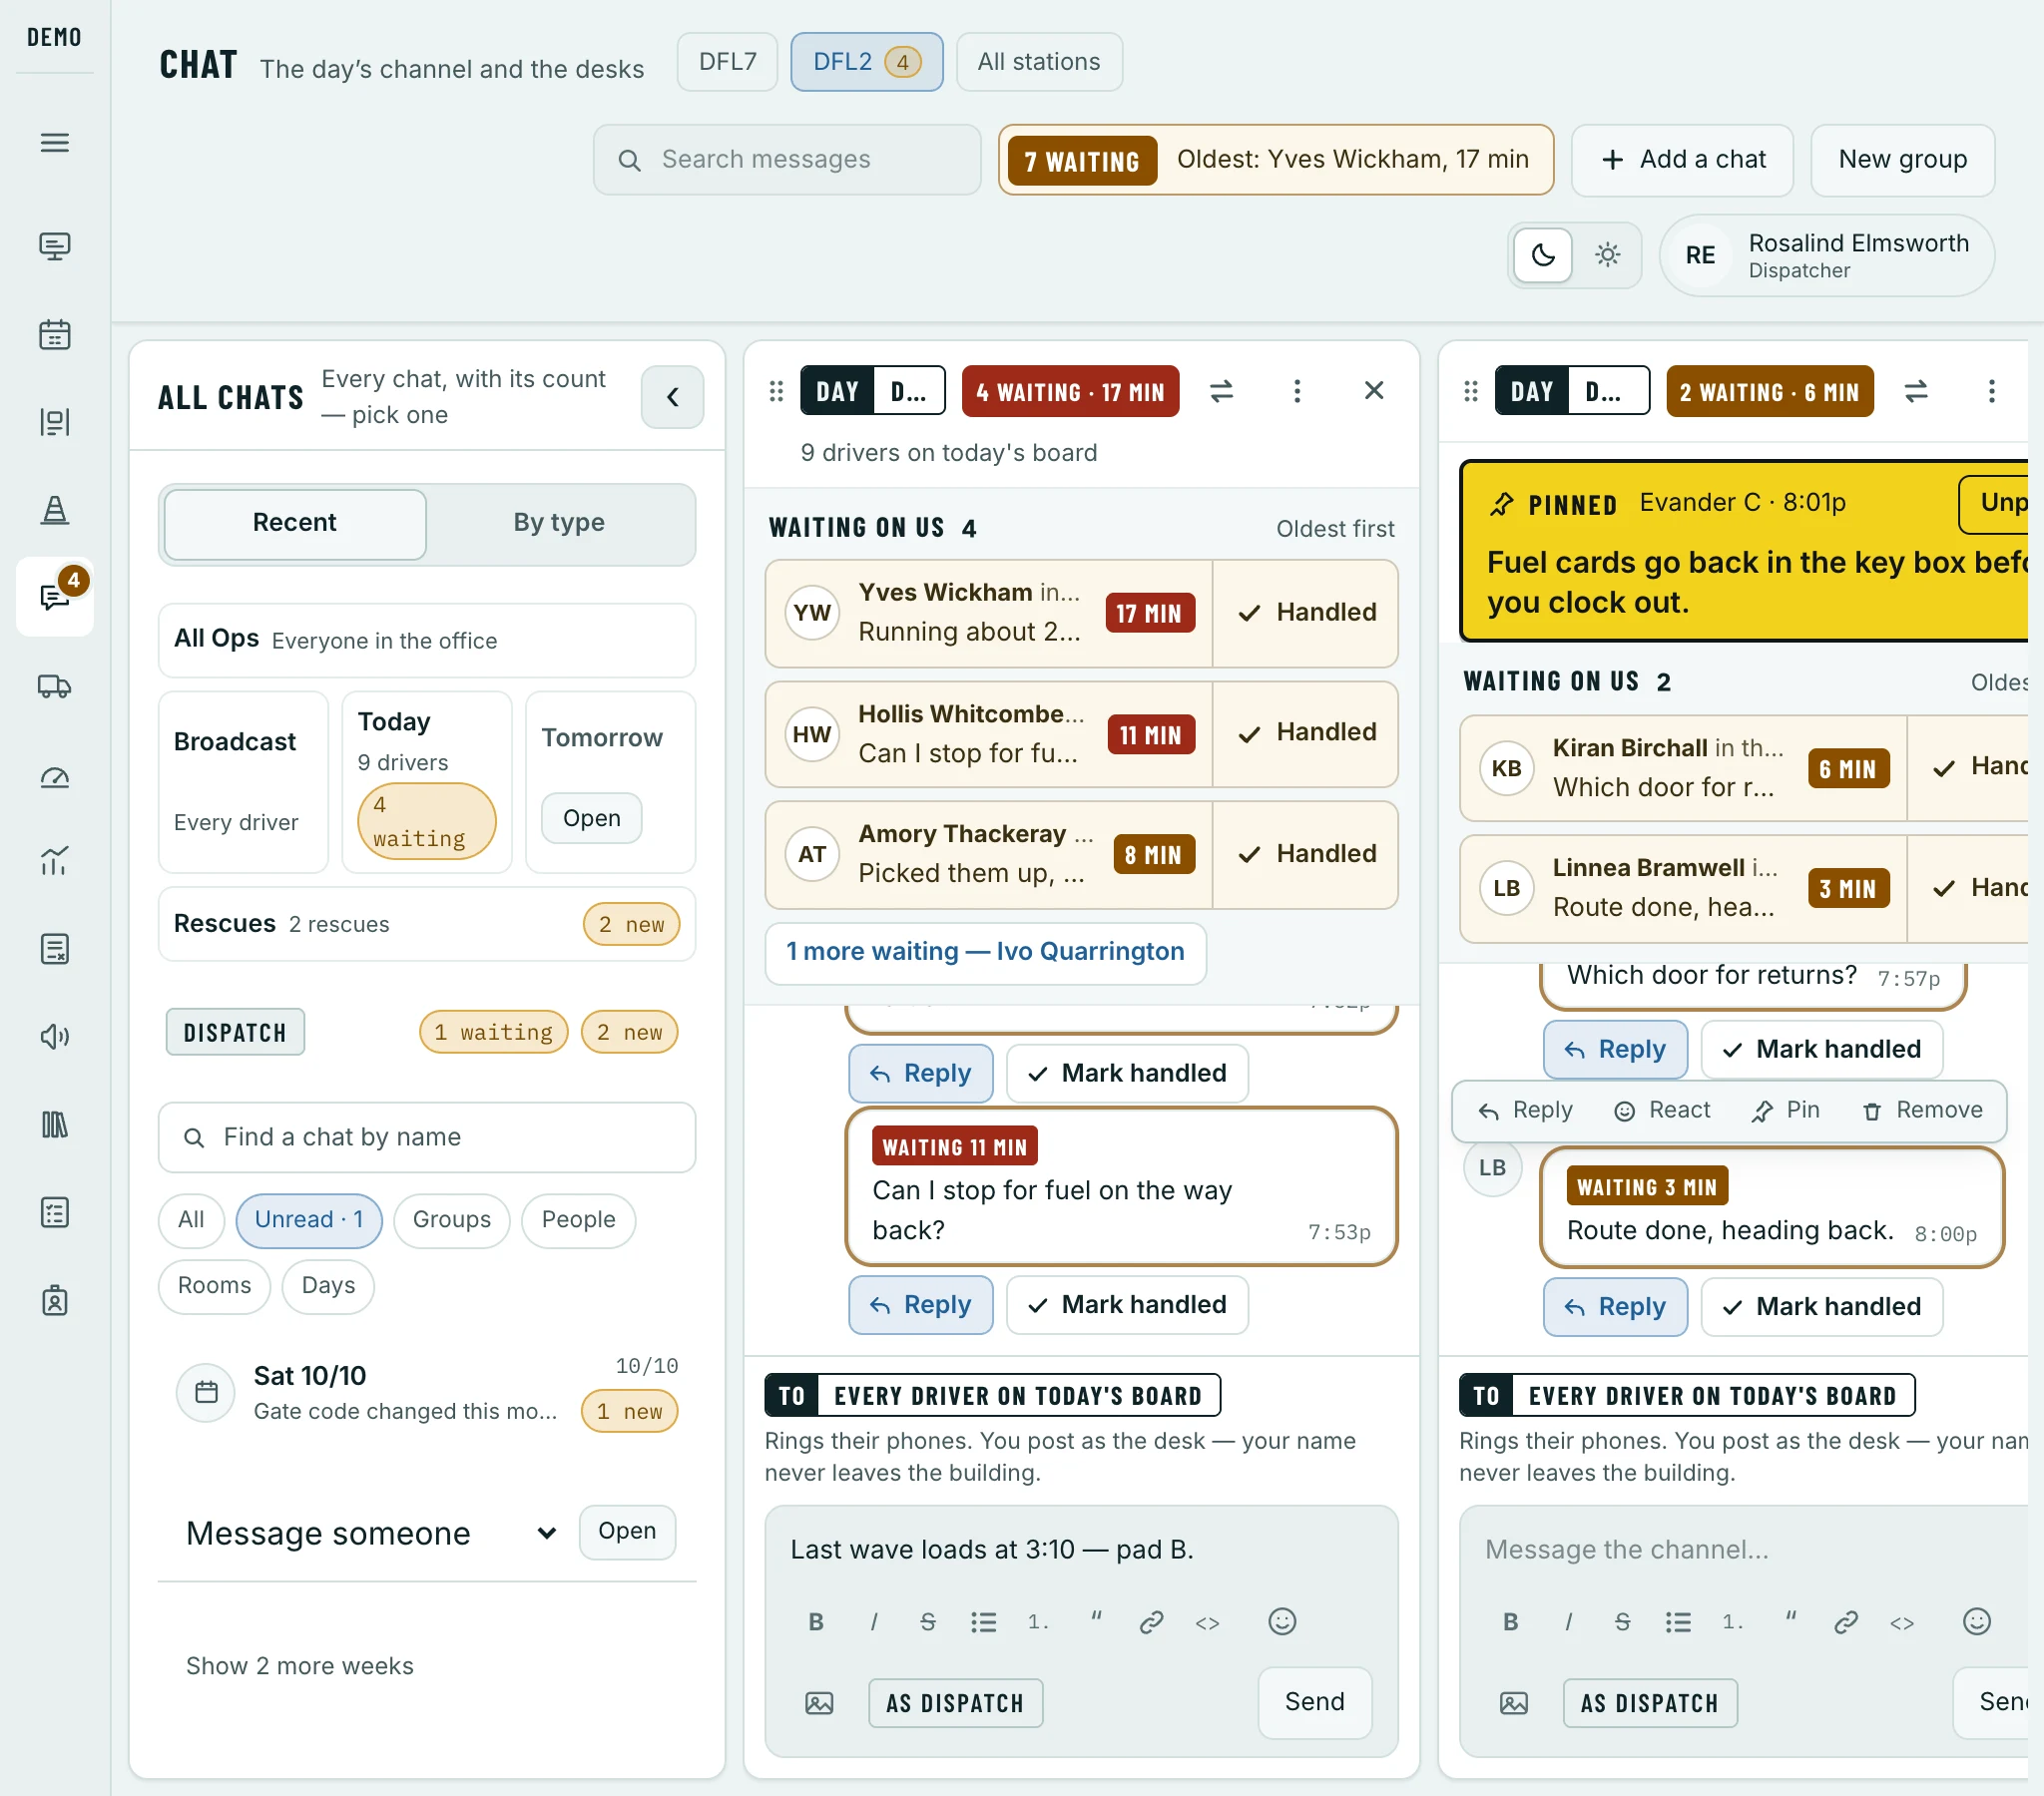Switch to the DFL7 station tab

728,62
